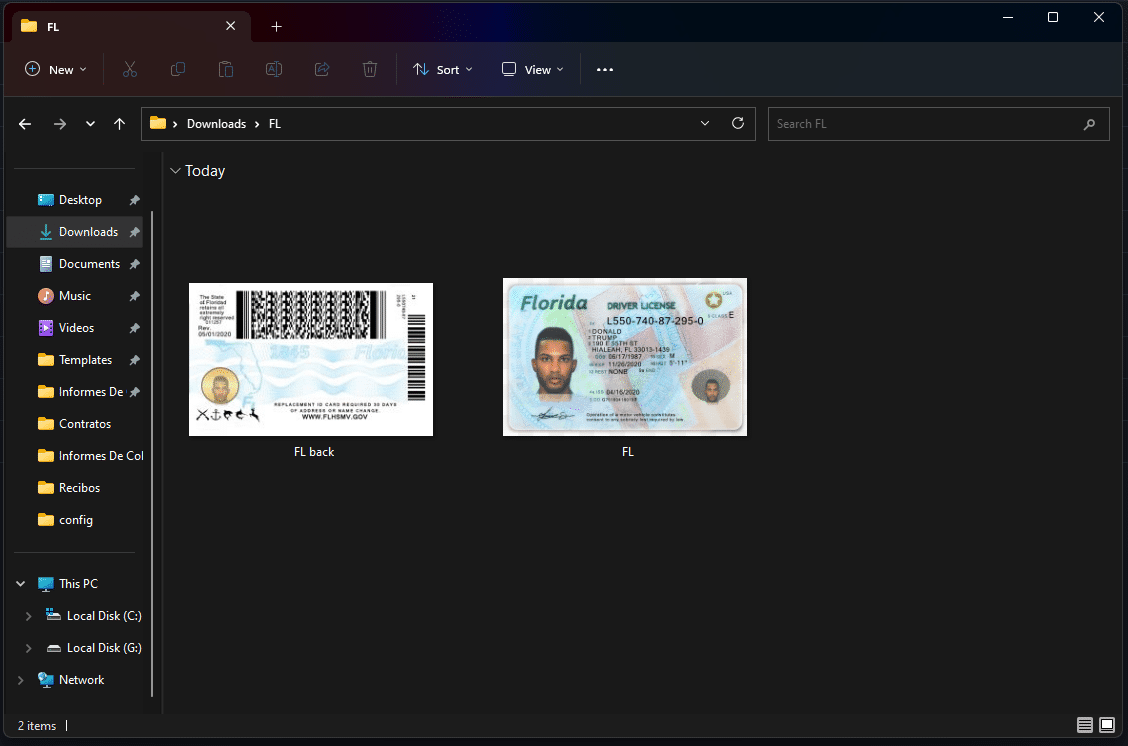Open the See more ellipsis menu

[x=605, y=69]
